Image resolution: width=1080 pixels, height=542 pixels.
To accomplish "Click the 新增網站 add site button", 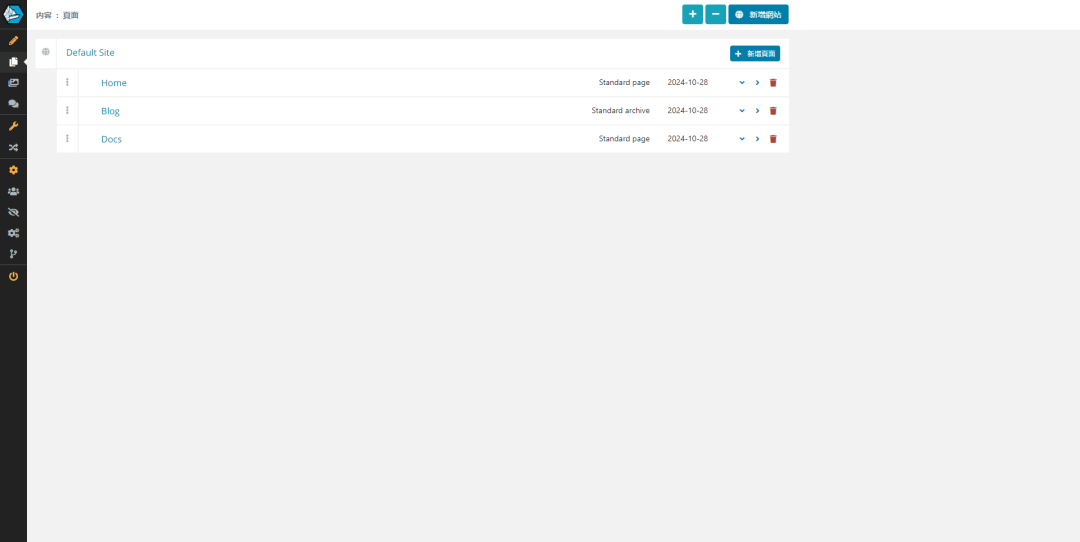I will click(x=758, y=14).
